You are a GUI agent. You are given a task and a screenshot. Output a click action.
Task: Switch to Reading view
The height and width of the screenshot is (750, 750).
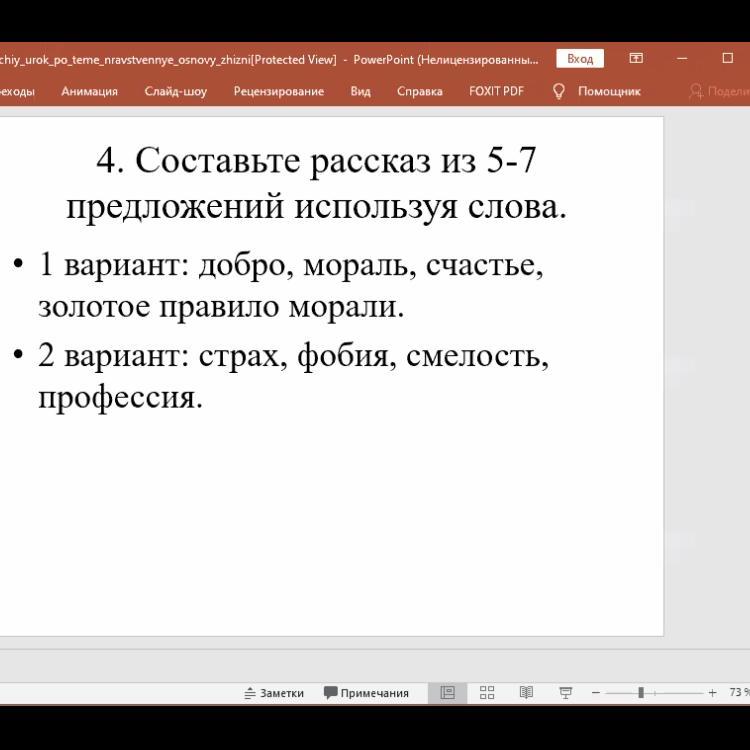pyautogui.click(x=526, y=692)
